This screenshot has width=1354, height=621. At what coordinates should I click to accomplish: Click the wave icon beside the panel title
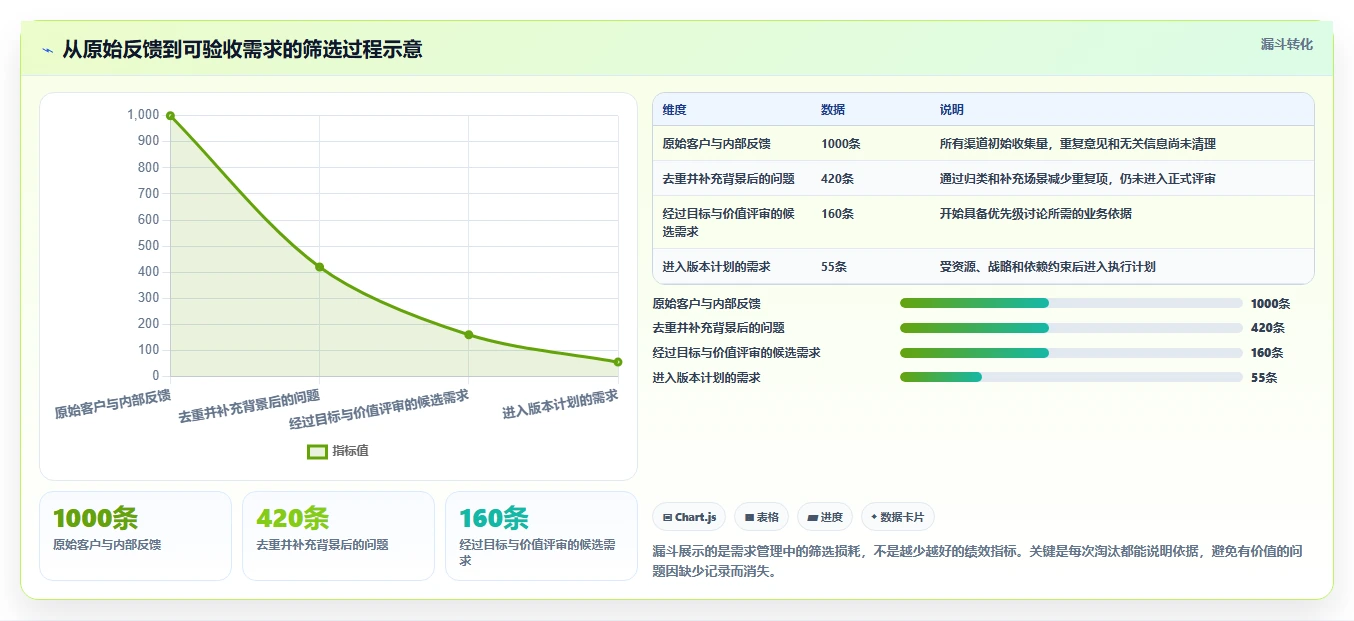pos(47,50)
